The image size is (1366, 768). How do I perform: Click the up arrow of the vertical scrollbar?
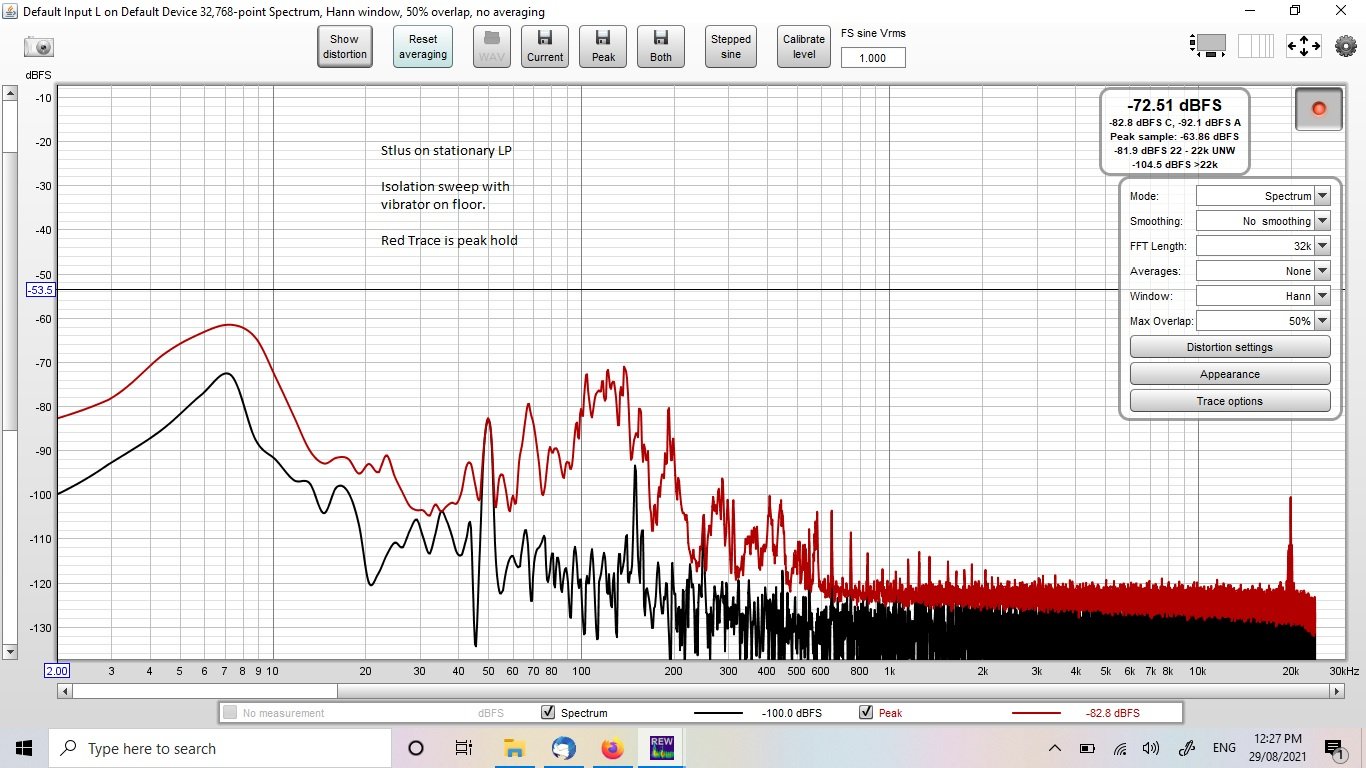click(x=10, y=93)
